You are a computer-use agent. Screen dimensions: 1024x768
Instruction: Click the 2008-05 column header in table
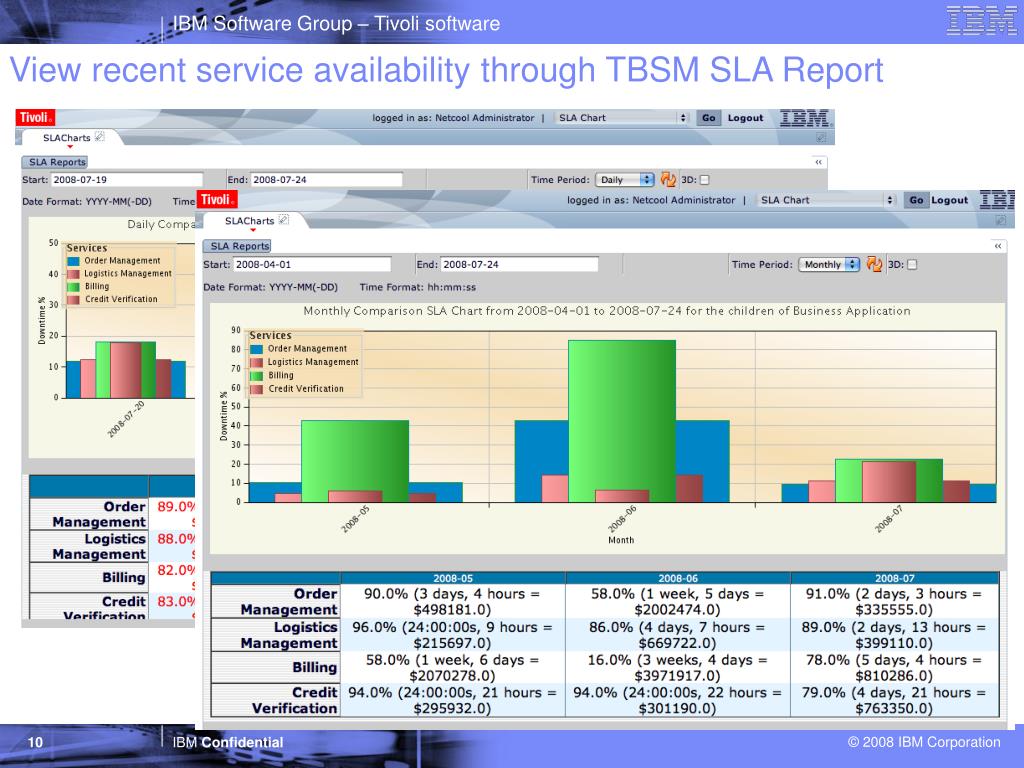coord(453,578)
